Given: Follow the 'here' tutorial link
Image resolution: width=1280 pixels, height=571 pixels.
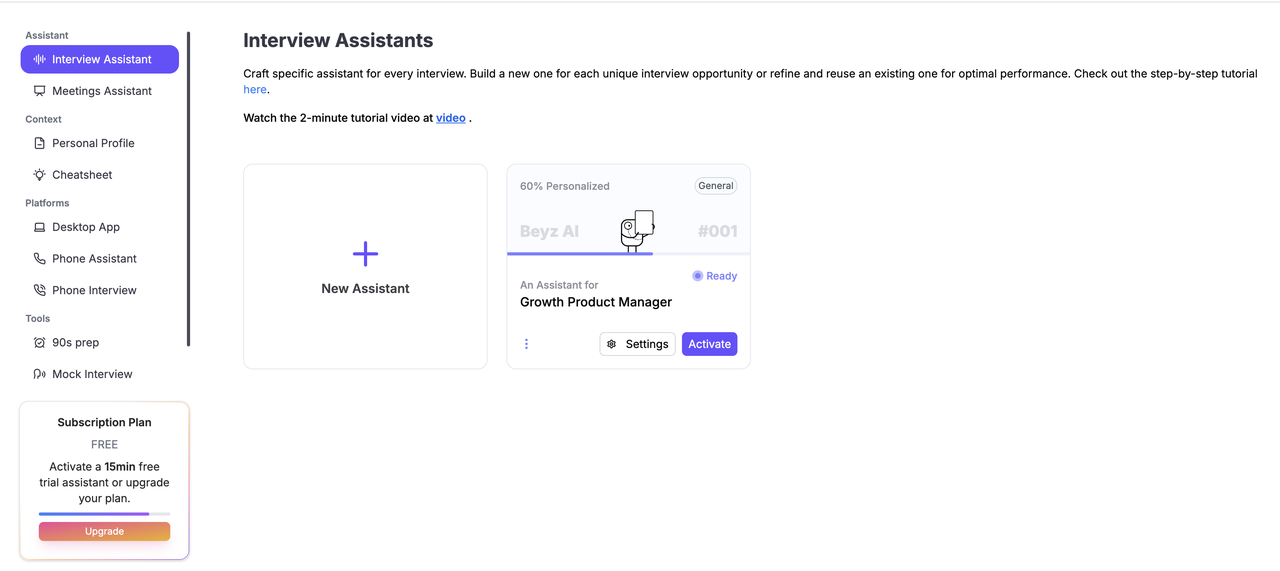Looking at the screenshot, I should pos(255,90).
